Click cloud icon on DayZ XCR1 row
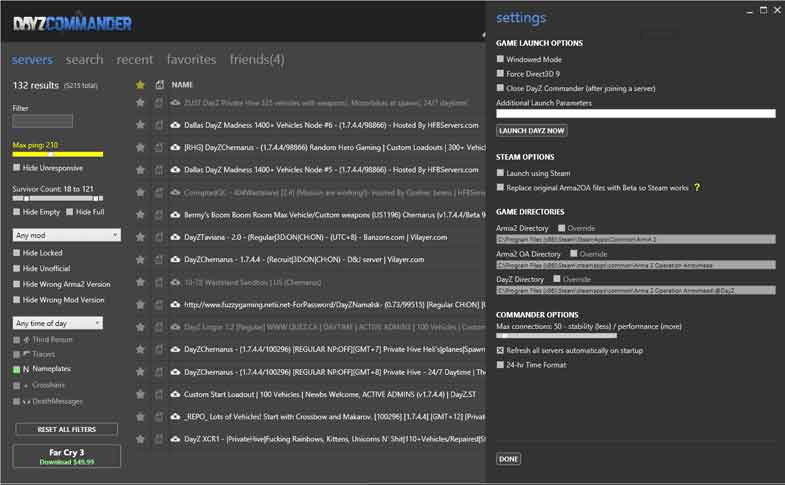The height and width of the screenshot is (485, 785). tap(175, 439)
